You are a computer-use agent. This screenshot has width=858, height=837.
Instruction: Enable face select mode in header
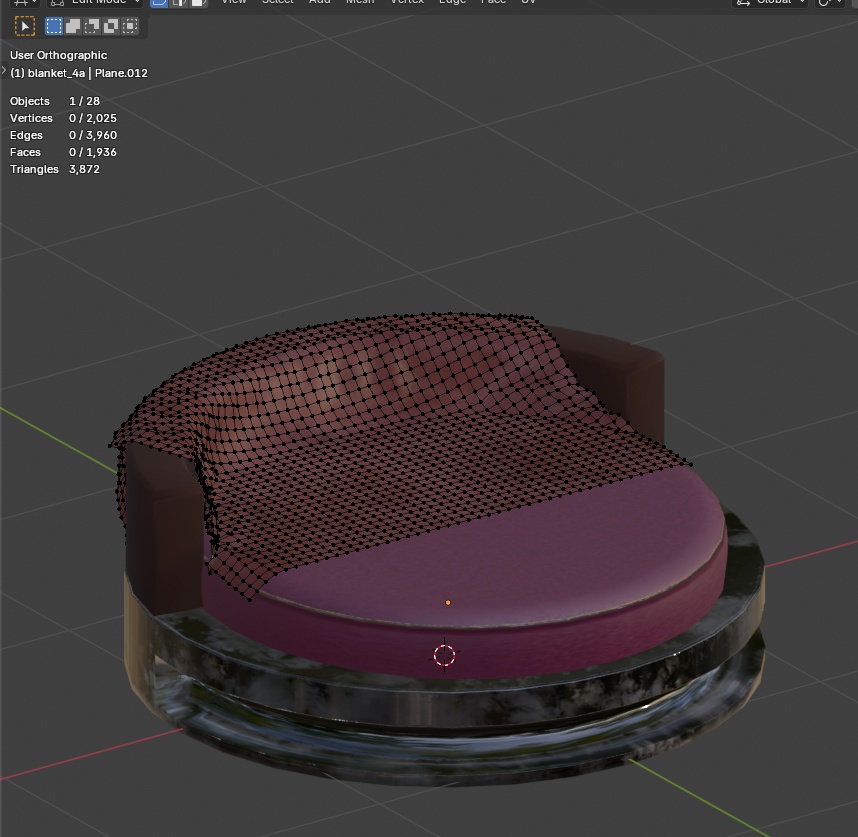coord(198,3)
